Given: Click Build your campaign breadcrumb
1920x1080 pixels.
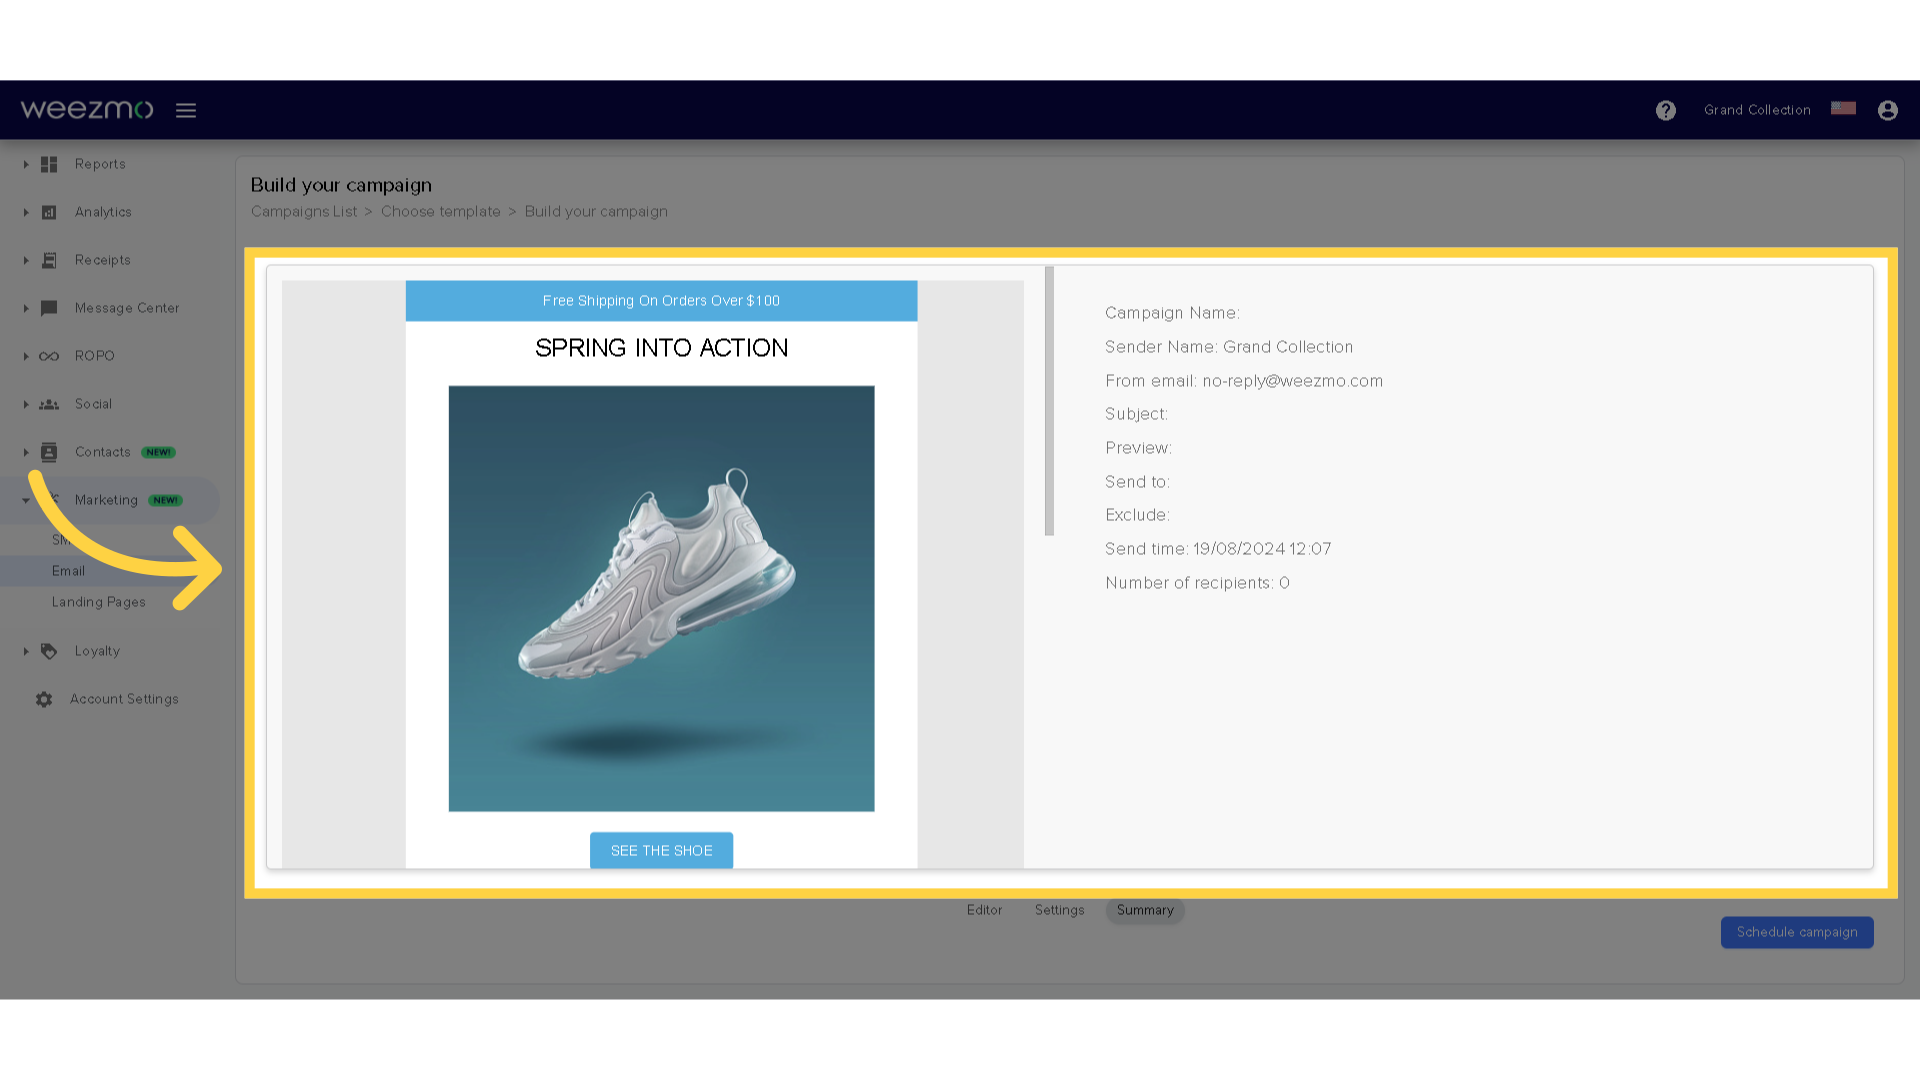Looking at the screenshot, I should coord(596,212).
